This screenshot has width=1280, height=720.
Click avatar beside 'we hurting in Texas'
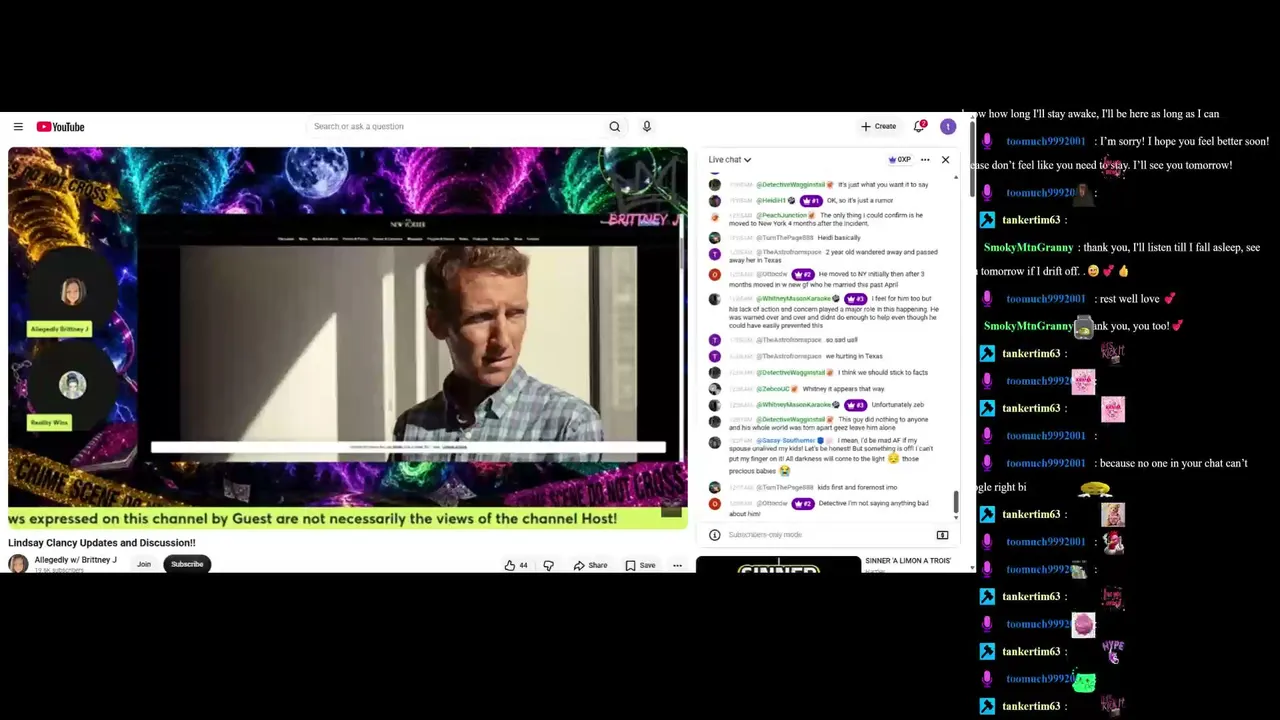click(714, 356)
